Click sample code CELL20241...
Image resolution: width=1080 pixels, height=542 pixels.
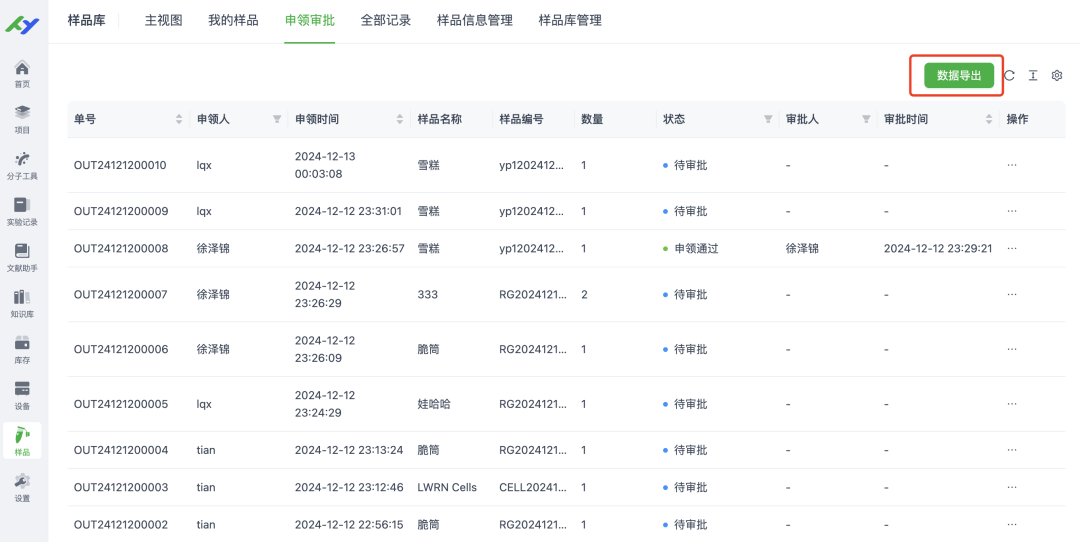pos(532,488)
